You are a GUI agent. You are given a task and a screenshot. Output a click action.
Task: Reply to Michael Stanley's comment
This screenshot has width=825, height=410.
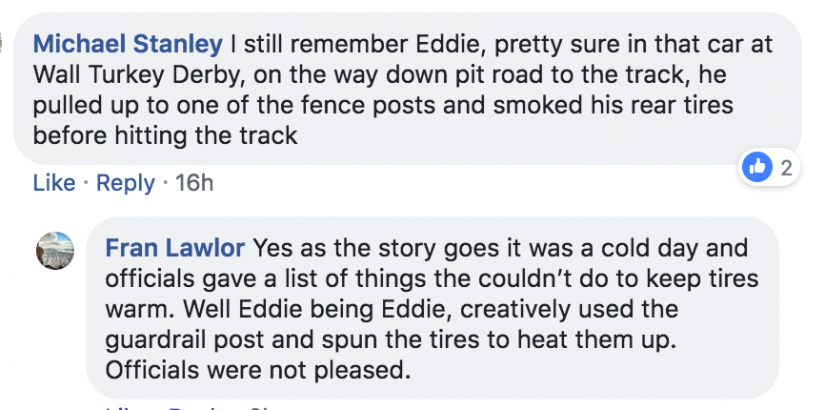(x=125, y=183)
